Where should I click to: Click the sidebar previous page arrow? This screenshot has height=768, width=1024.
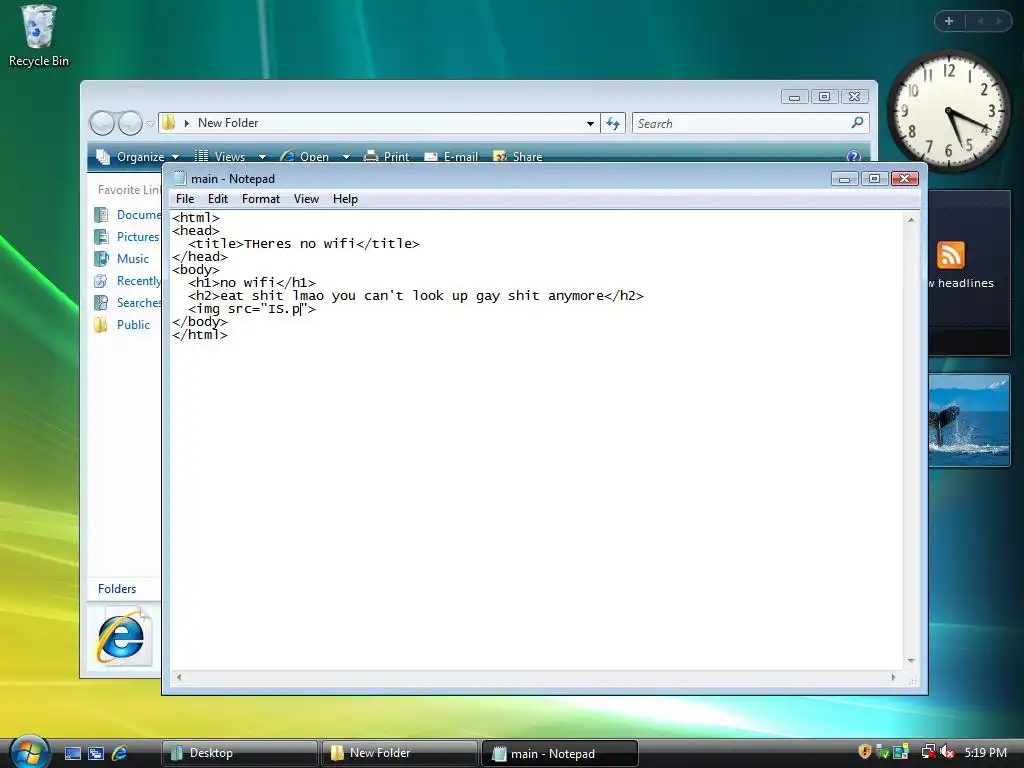[980, 21]
